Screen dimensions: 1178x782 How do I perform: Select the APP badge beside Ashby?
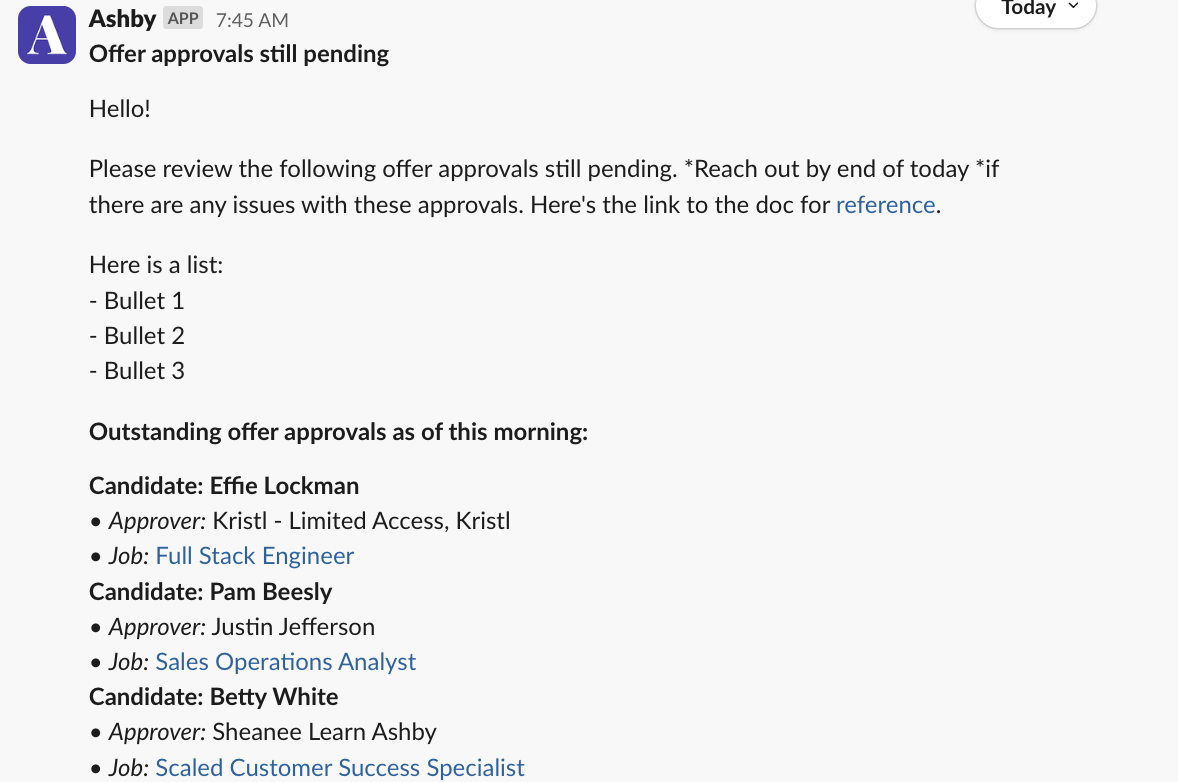coord(183,18)
